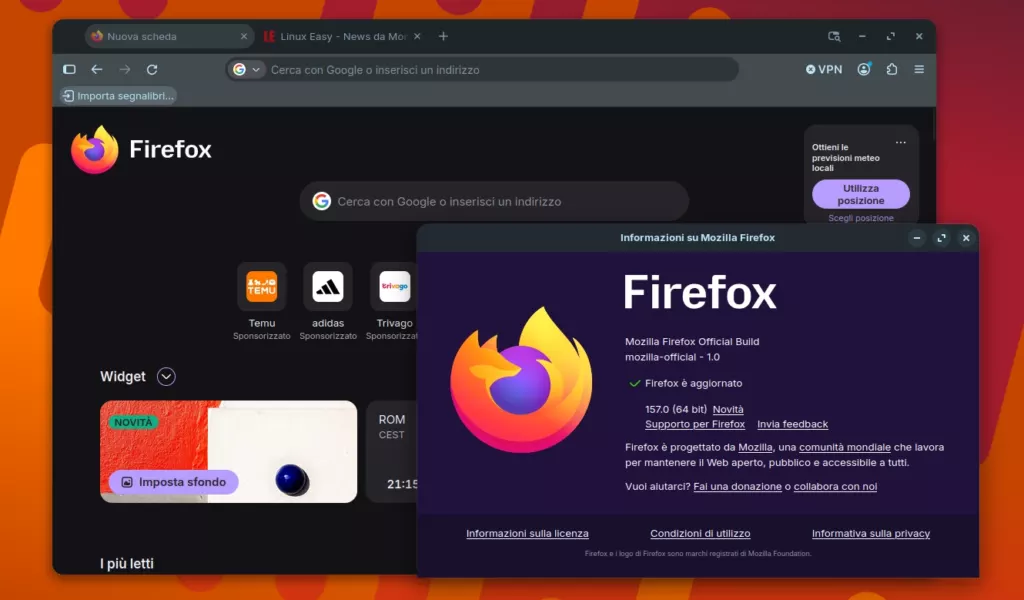Click the ROM CEST clock widget
1024x600 pixels.
pos(392,452)
